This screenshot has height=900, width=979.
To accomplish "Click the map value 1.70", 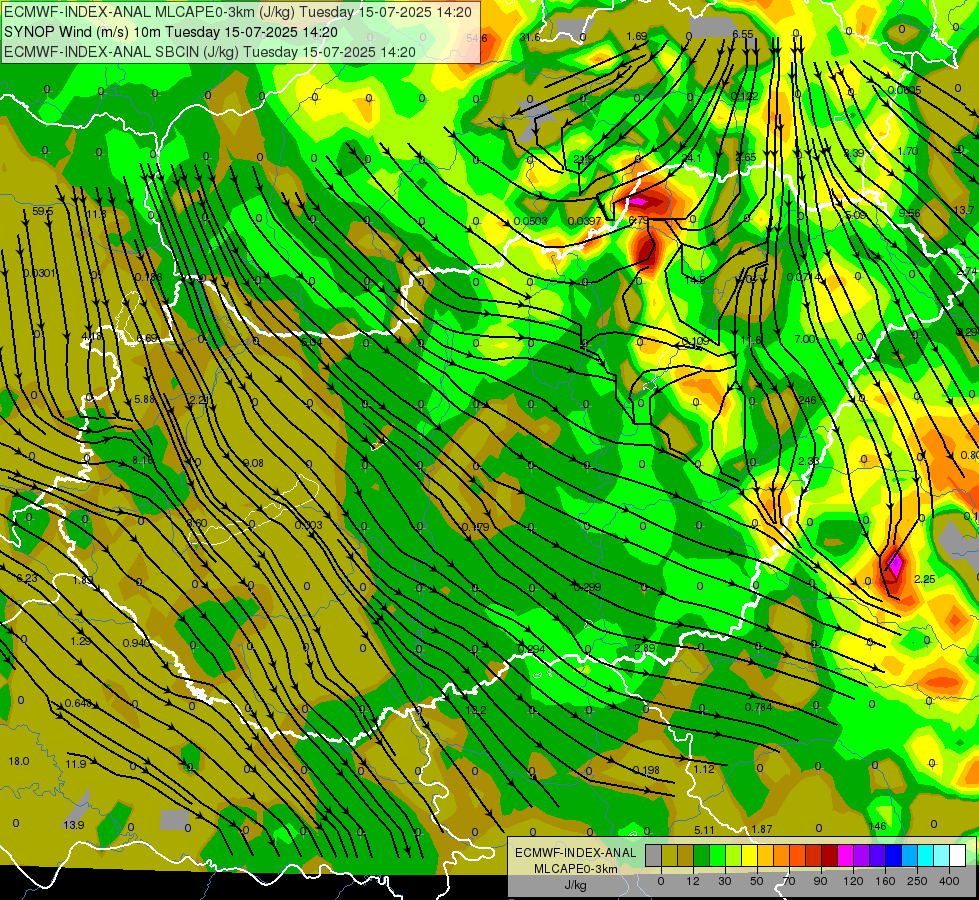I will pos(908,151).
